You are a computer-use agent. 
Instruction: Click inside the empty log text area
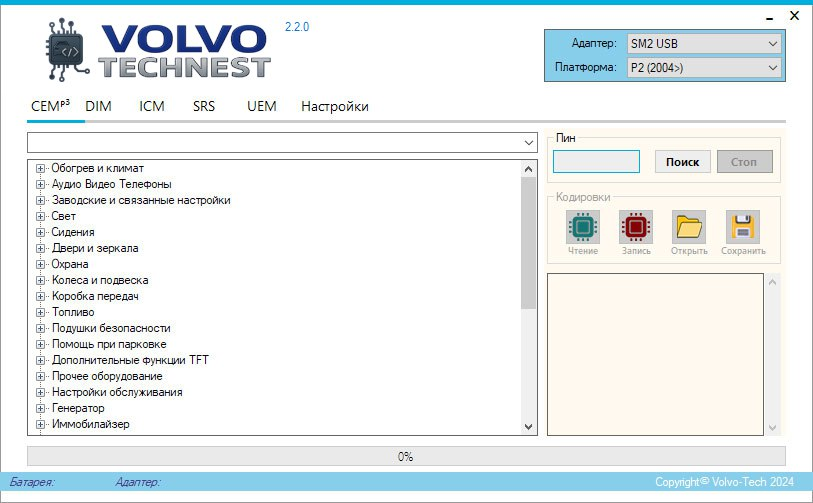coord(655,354)
